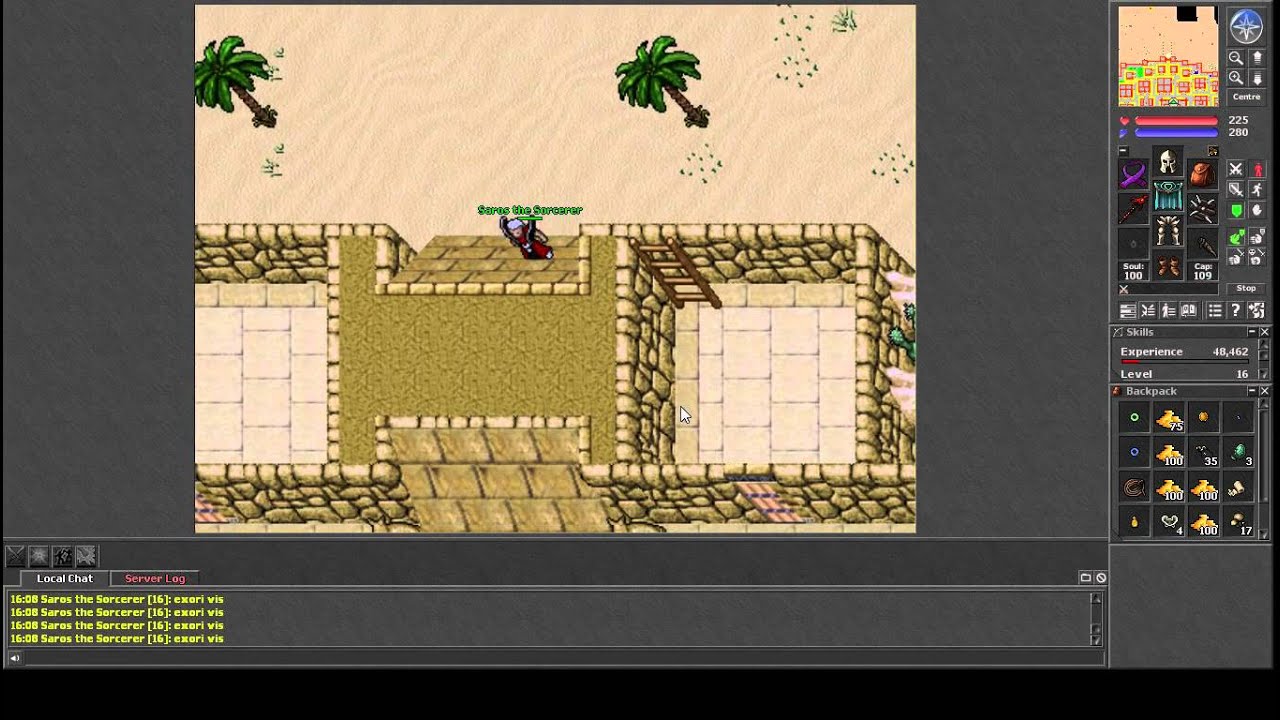Screen dimensions: 1280x720
Task: Open the Battle list button
Action: point(1147,311)
